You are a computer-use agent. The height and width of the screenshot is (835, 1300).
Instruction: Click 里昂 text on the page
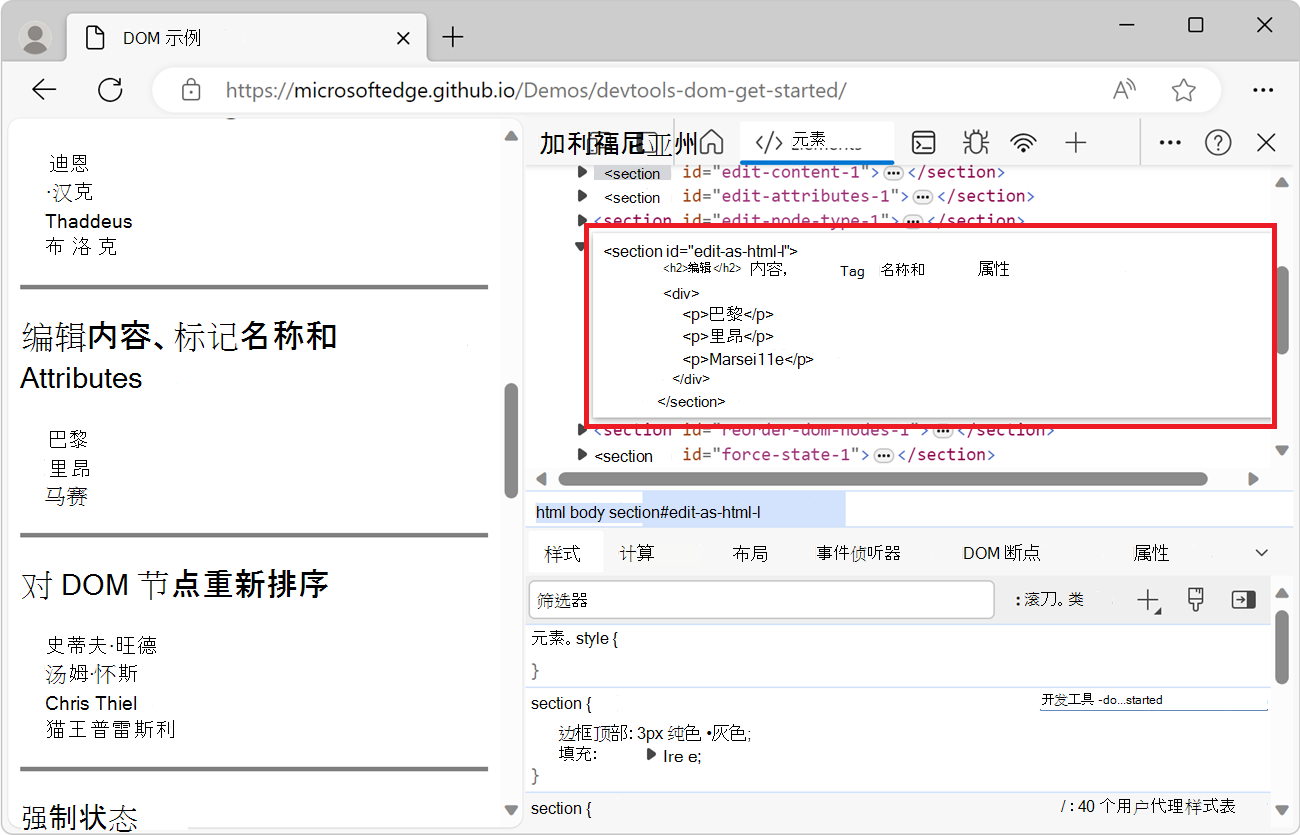(x=70, y=467)
